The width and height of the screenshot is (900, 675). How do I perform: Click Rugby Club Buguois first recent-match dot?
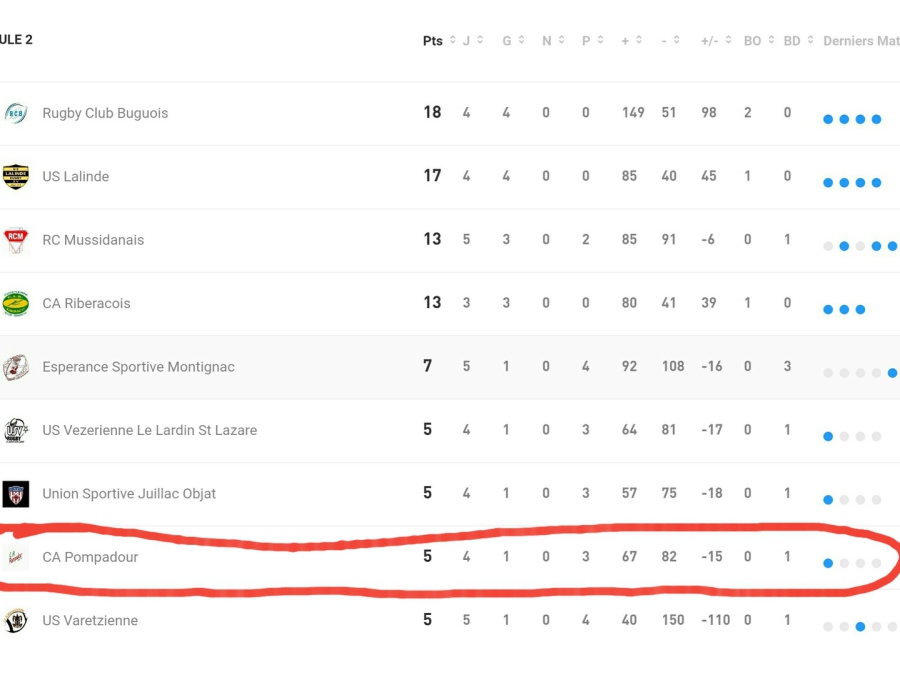coord(828,119)
